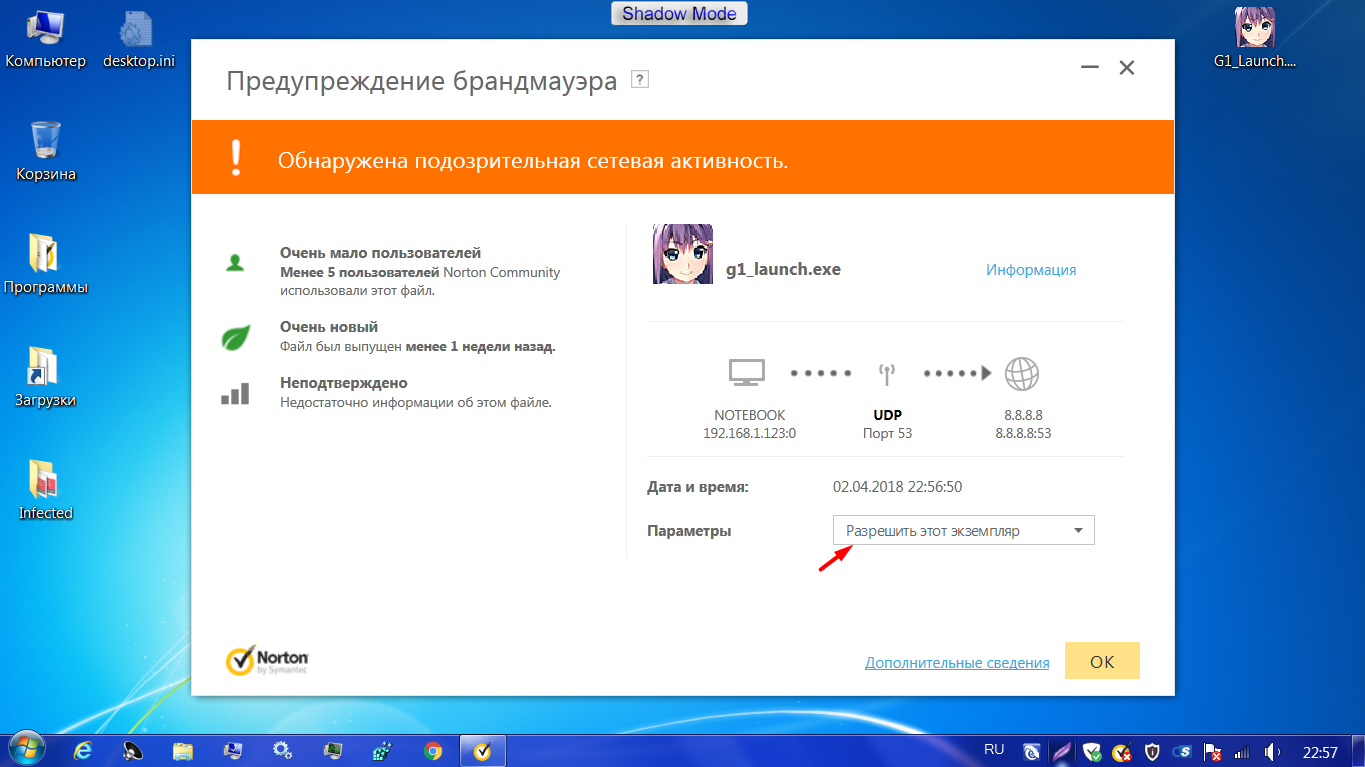
Task: Switch to the Norton taskbar button
Action: 482,750
